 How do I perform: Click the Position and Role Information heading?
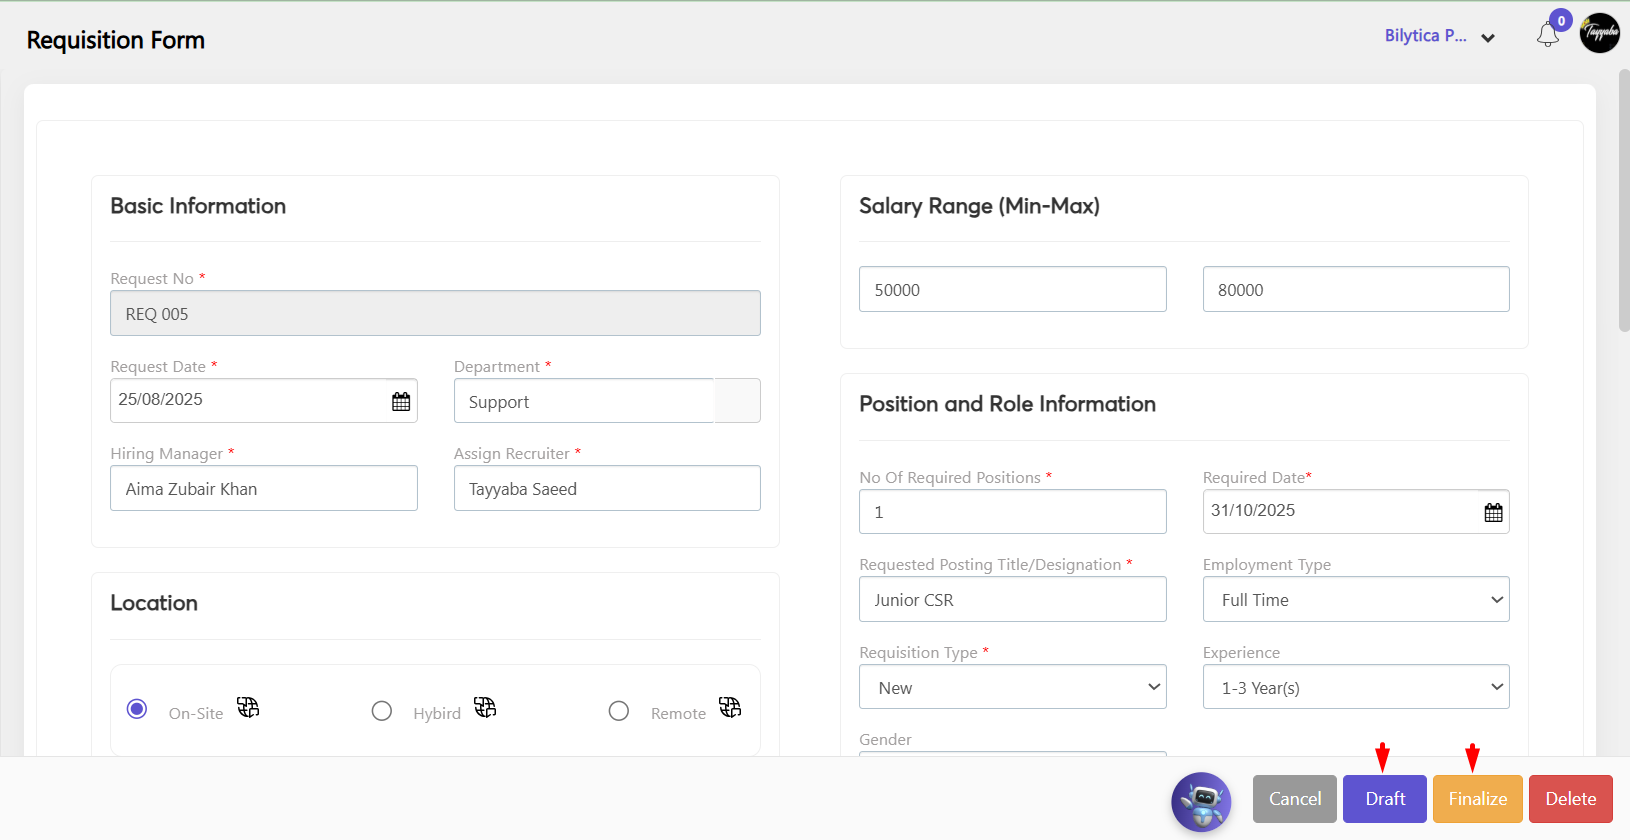click(1007, 404)
